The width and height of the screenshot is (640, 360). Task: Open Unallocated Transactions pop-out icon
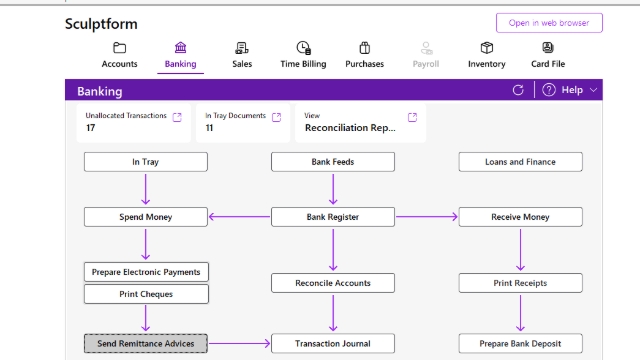177,118
